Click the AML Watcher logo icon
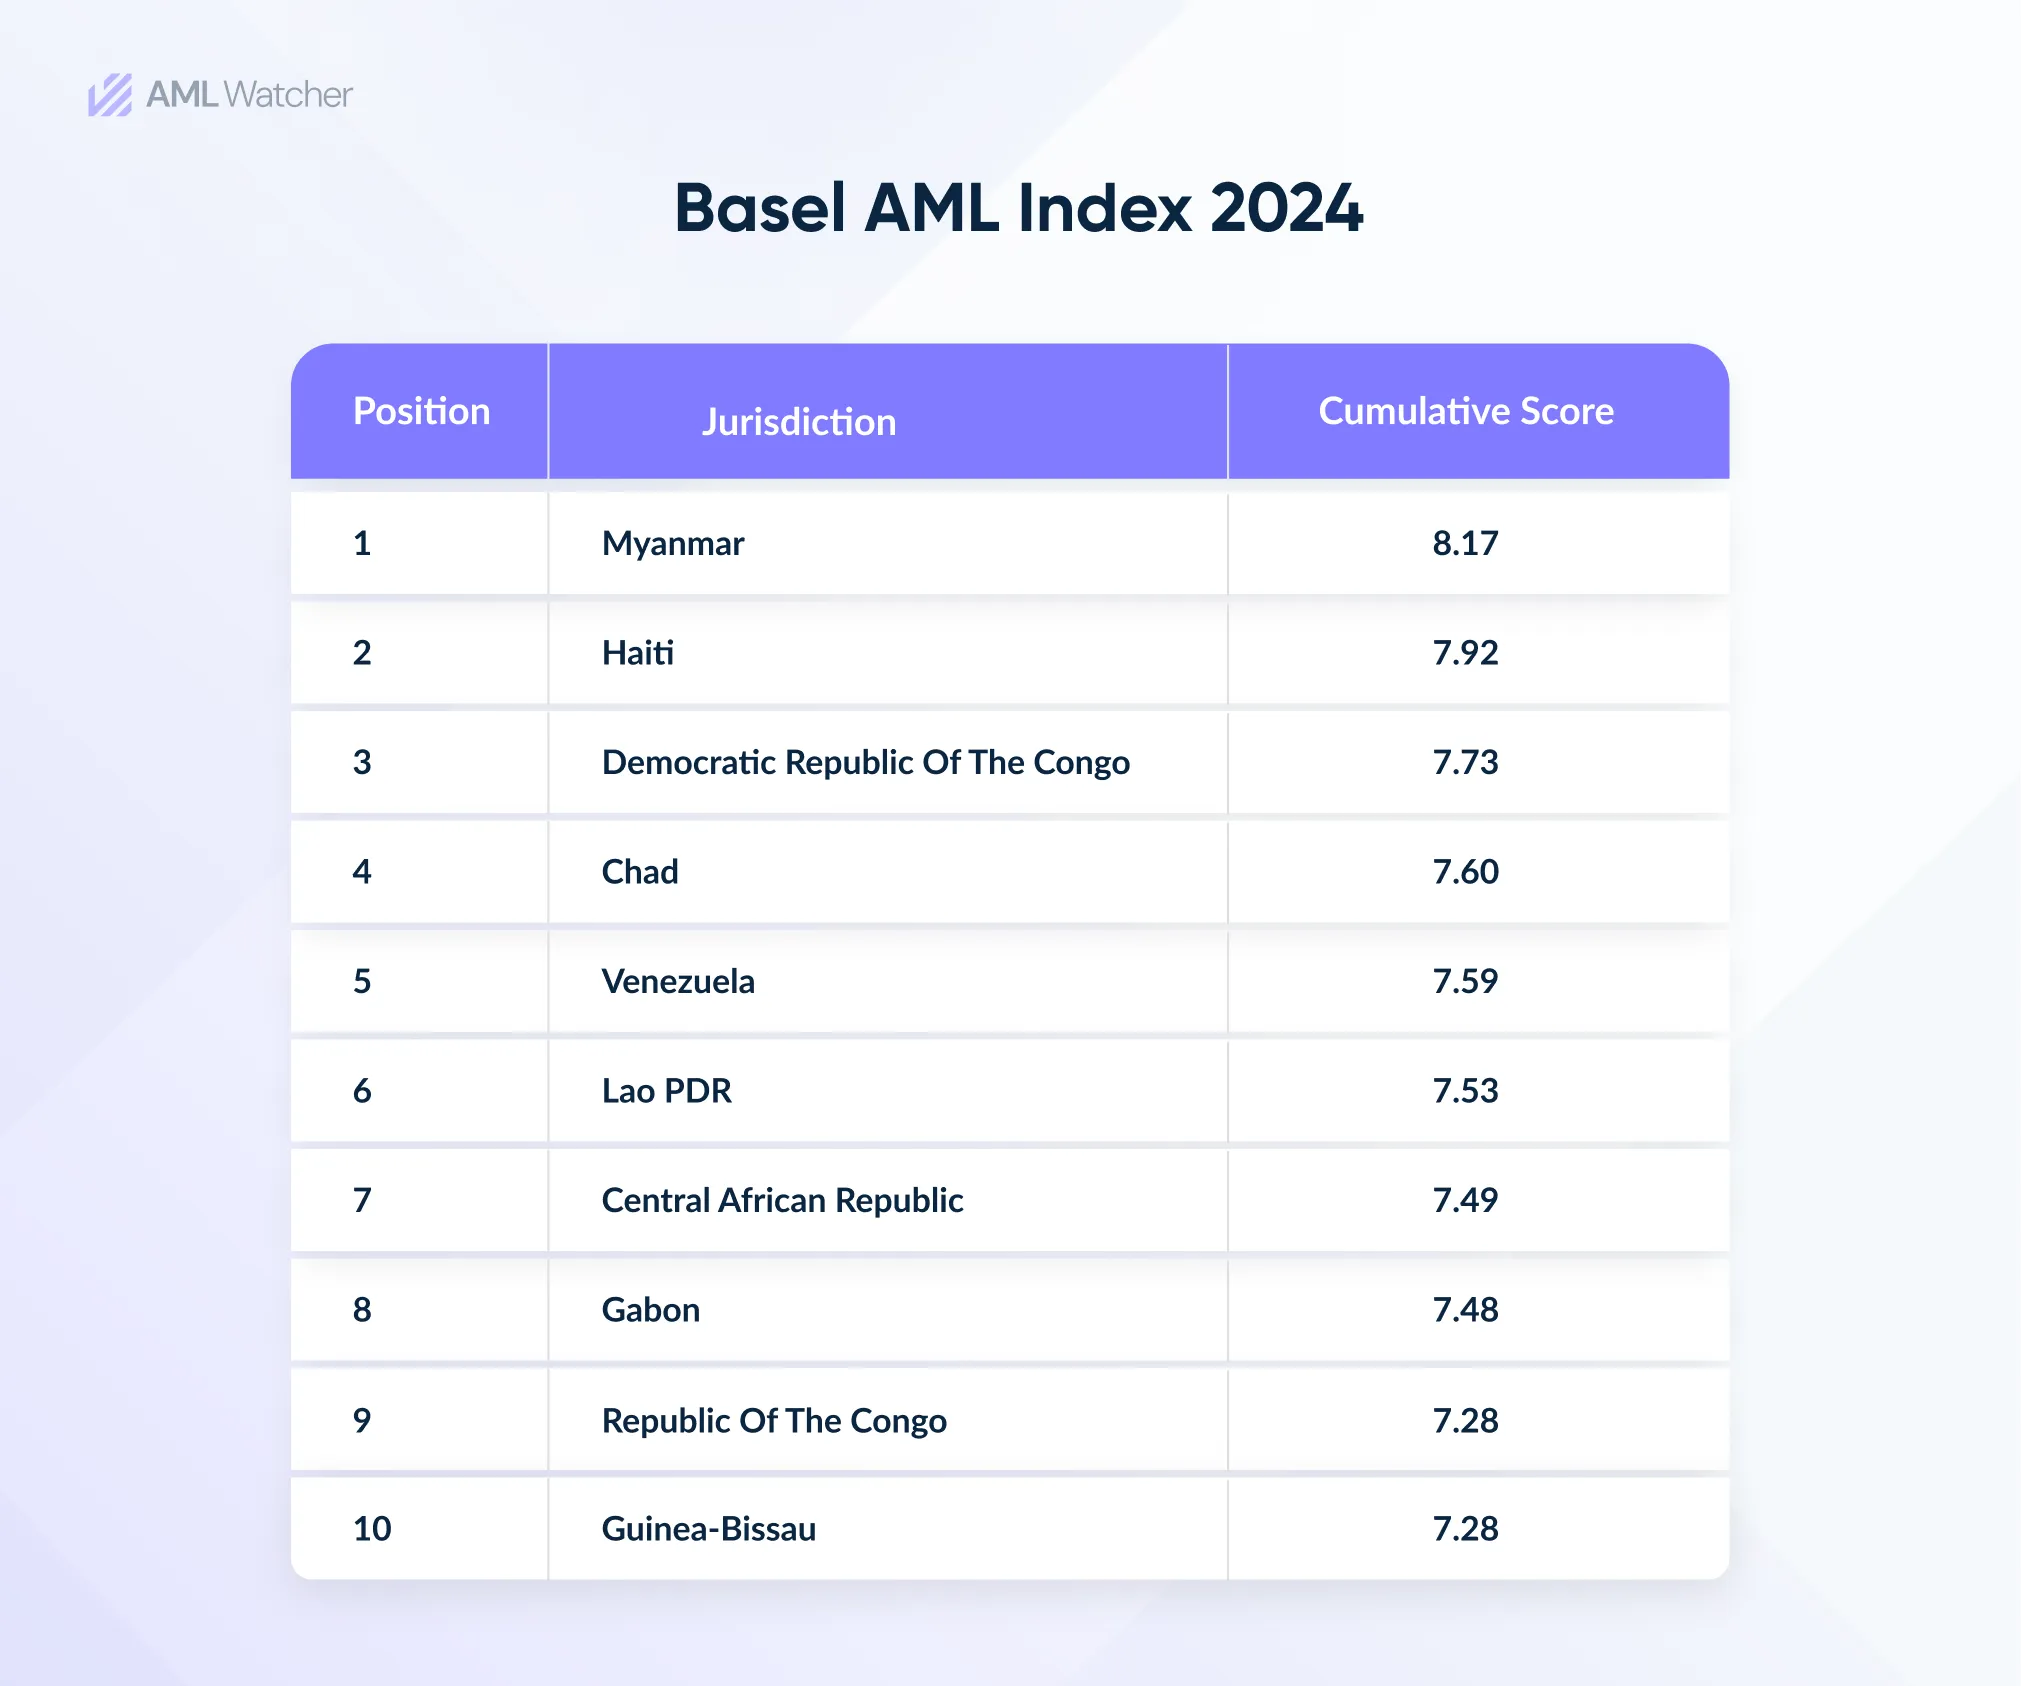Screen dimensions: 2021x1686 (110, 95)
